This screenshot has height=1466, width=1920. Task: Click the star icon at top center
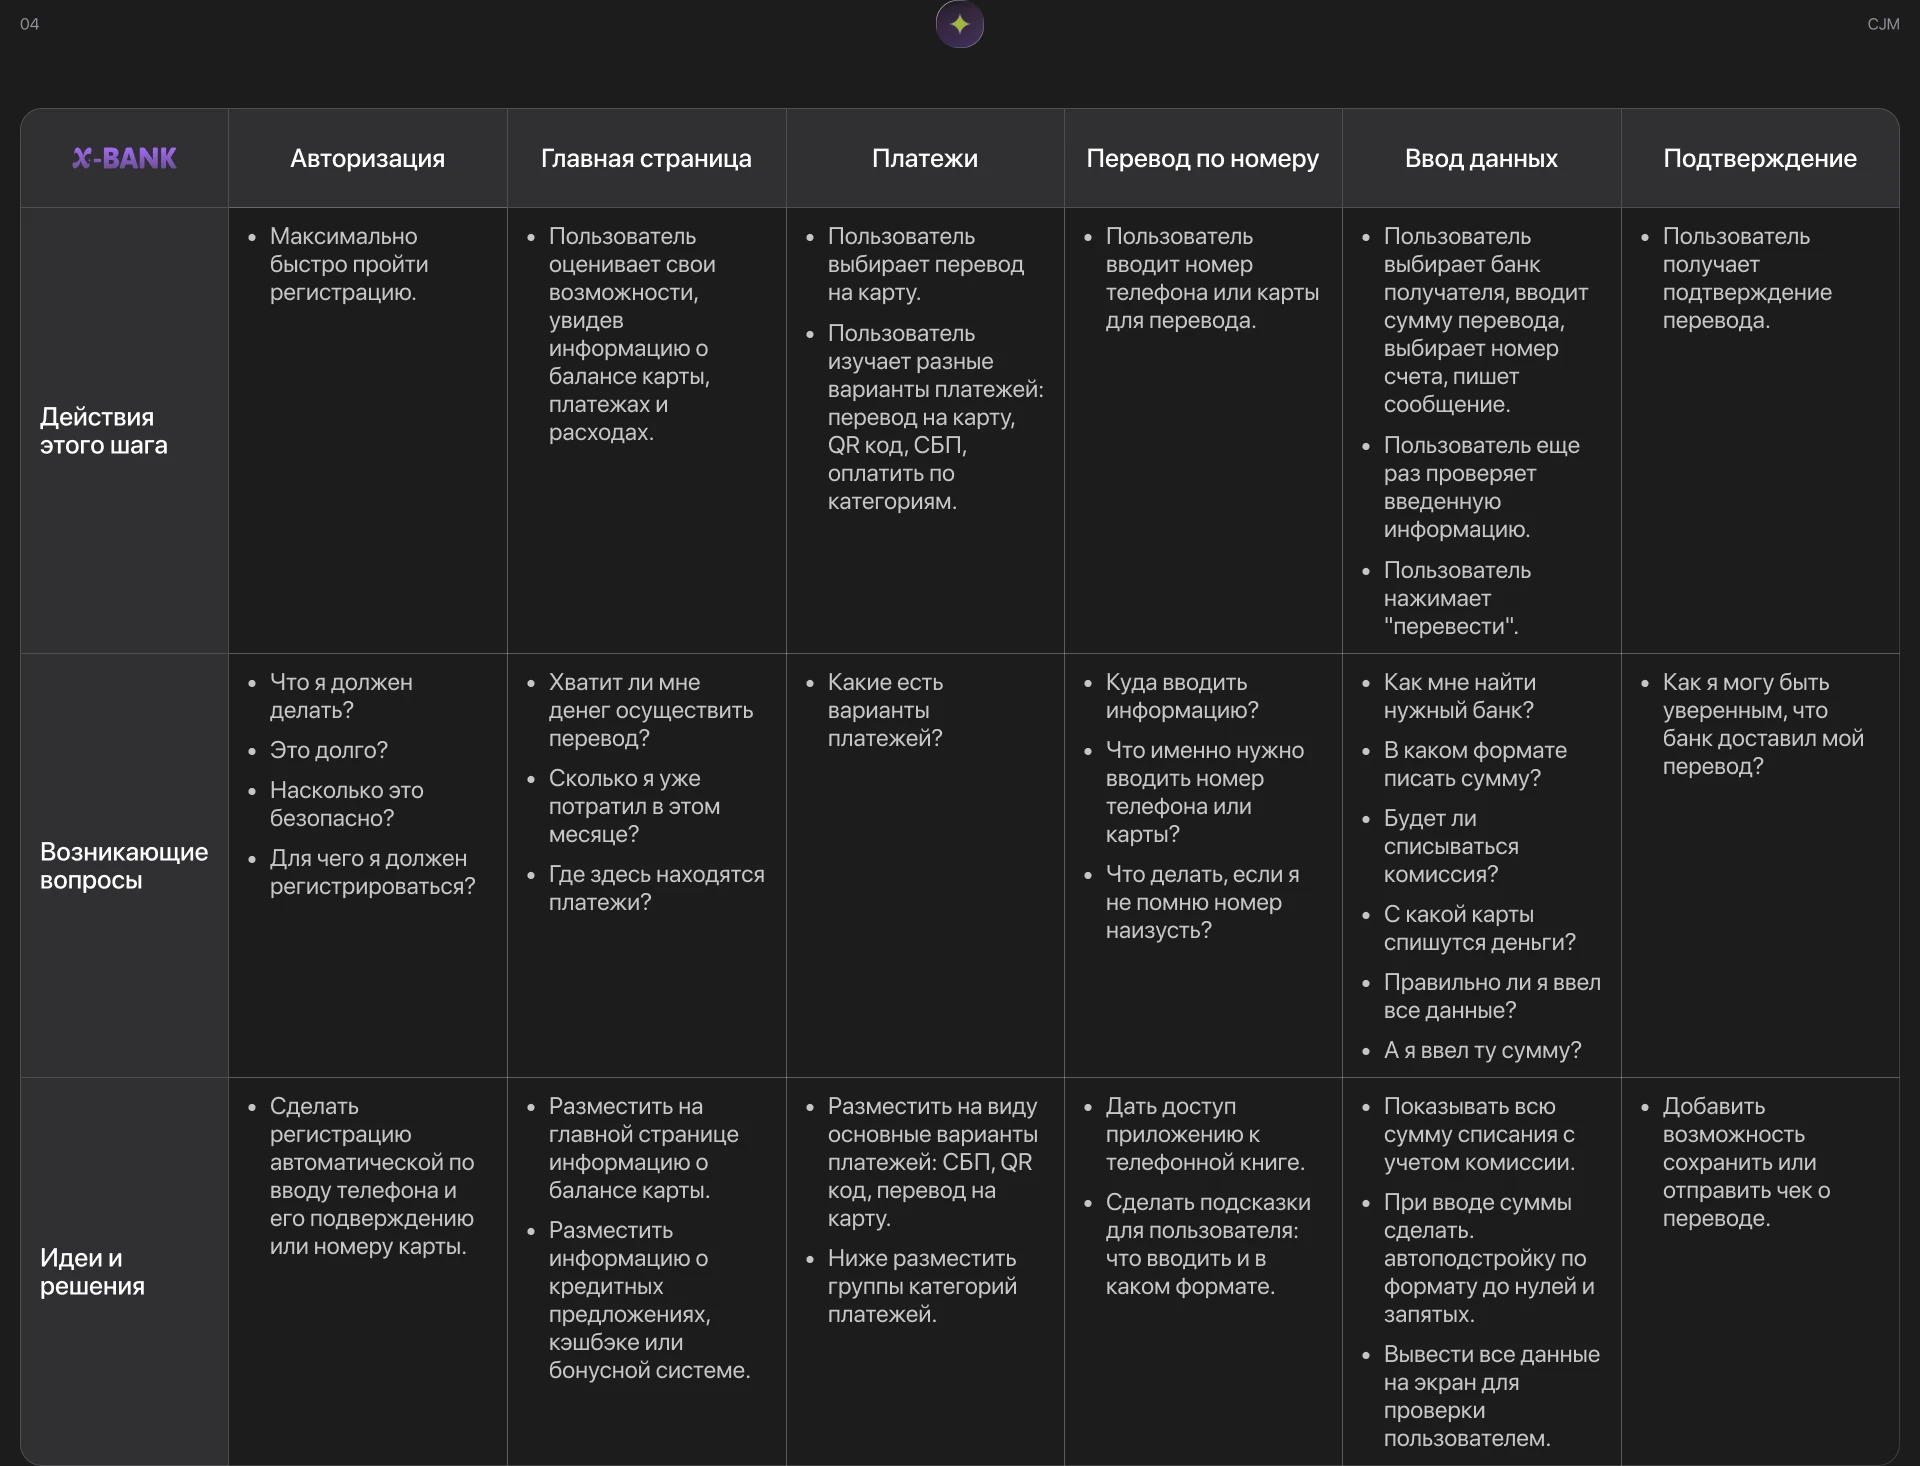coord(959,25)
